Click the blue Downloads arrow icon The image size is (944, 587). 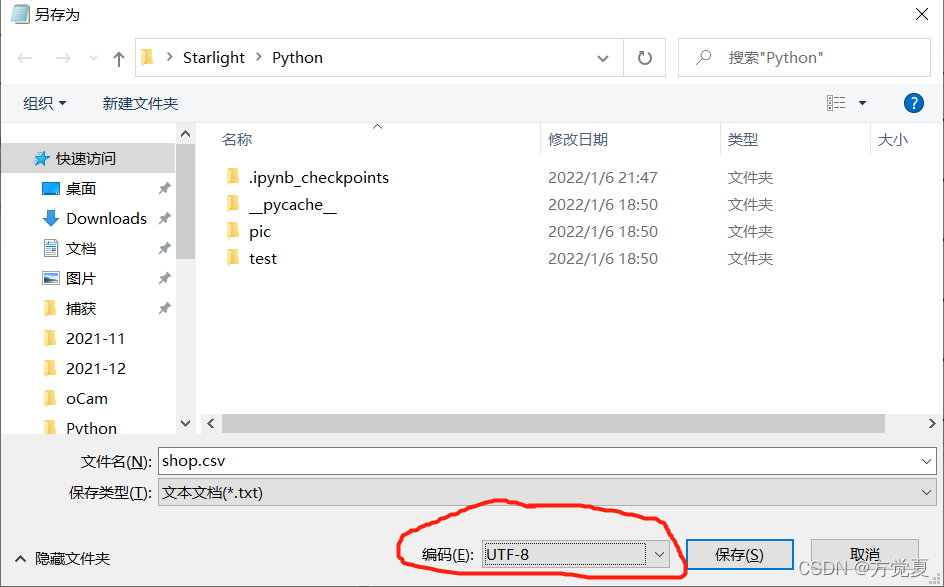(51, 218)
